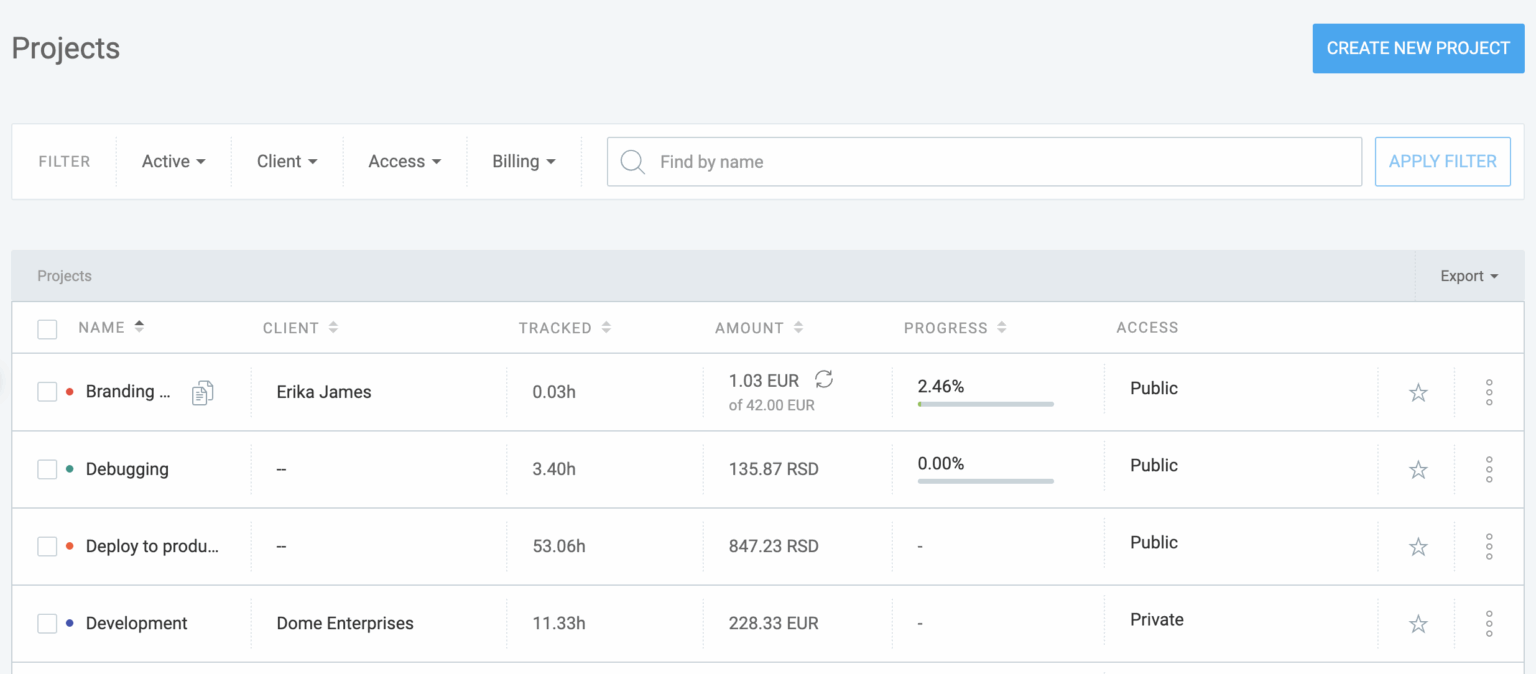Select the Development project checkbox
The width and height of the screenshot is (1536, 674).
(47, 624)
